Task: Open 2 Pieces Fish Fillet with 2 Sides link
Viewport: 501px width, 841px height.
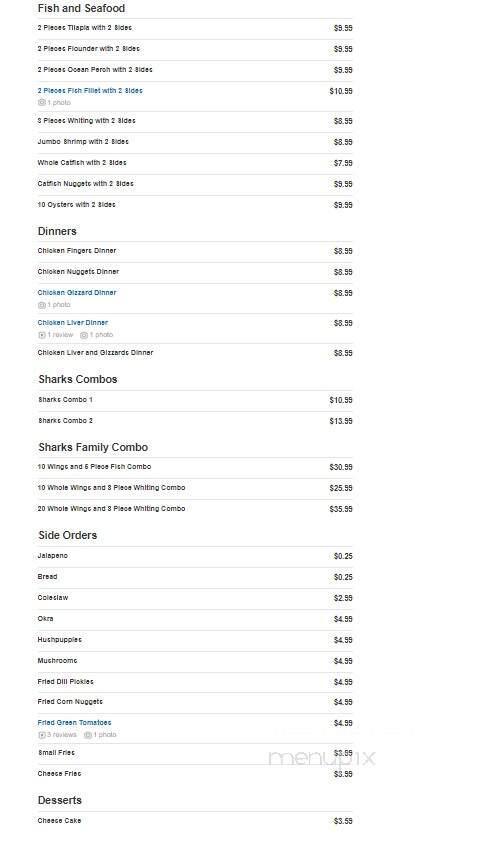Action: (90, 91)
